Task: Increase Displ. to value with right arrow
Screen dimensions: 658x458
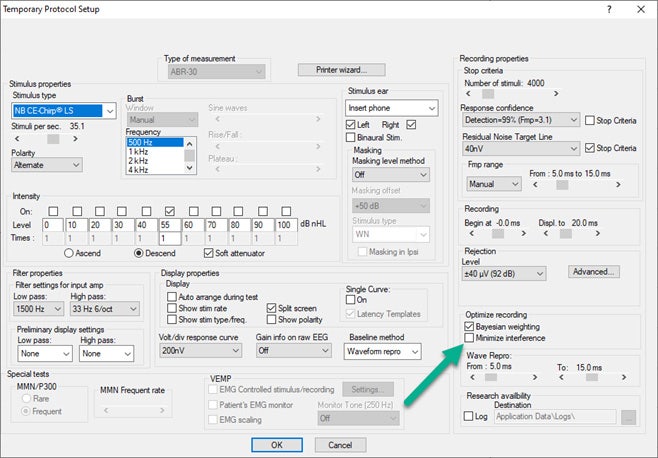Action: (x=598, y=234)
